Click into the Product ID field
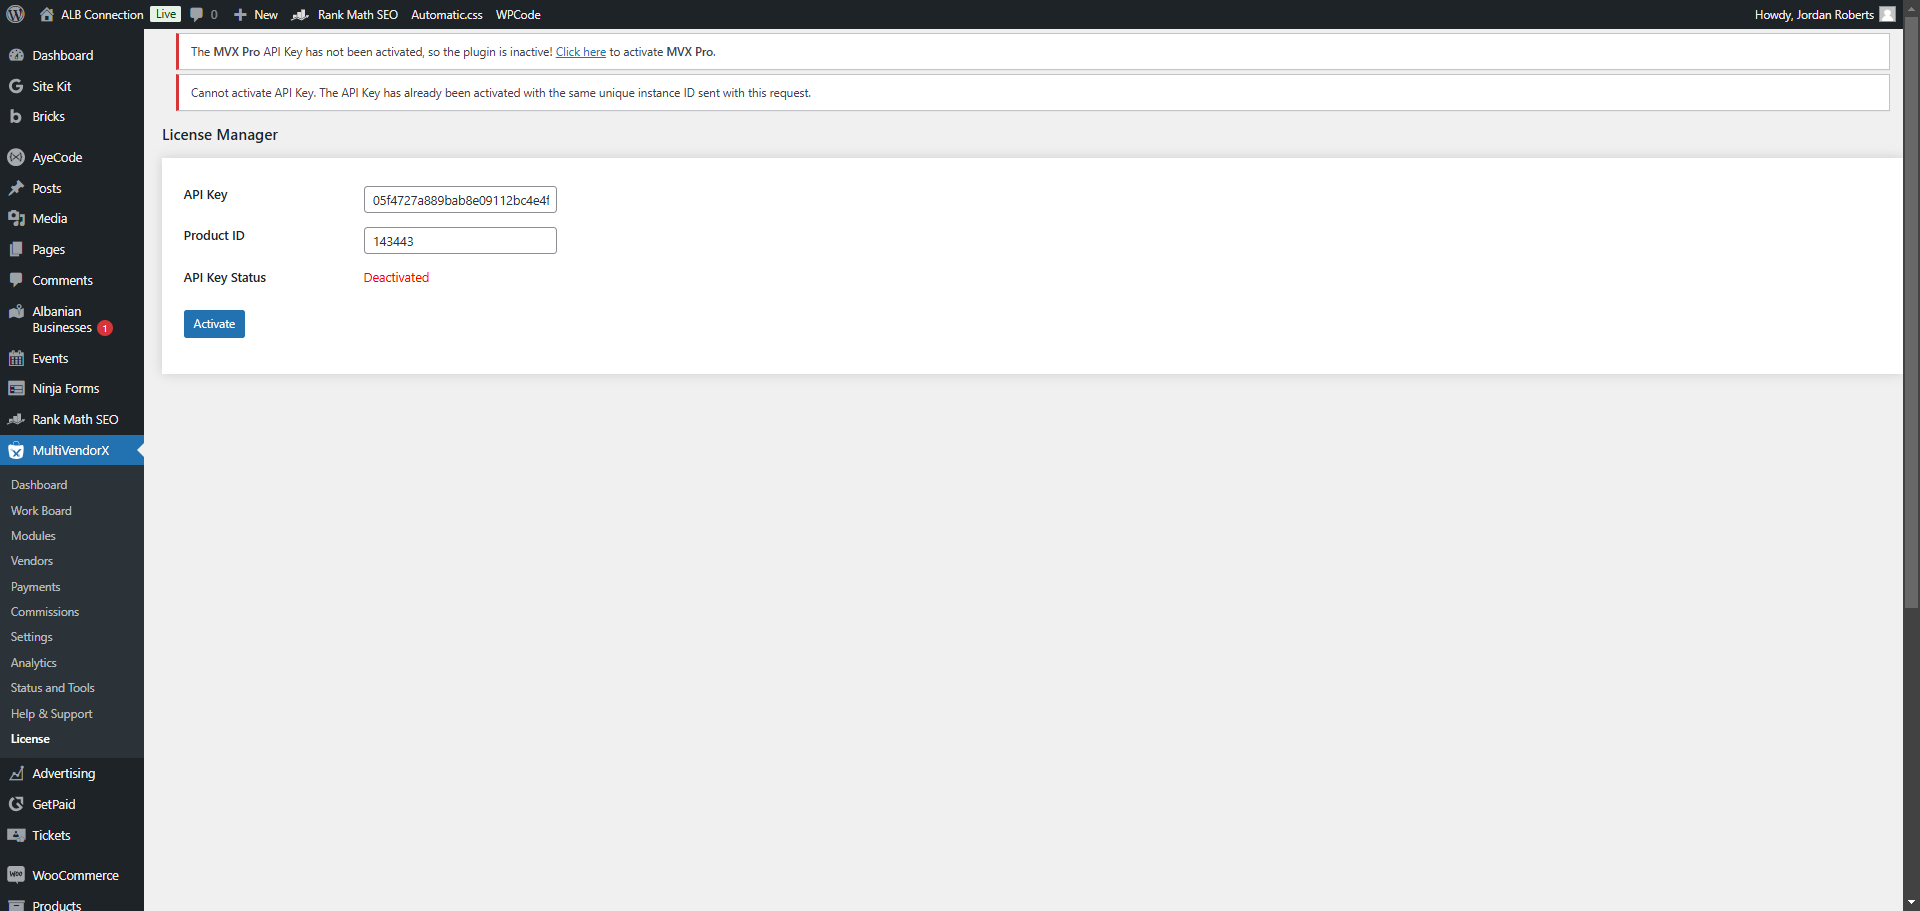1920x911 pixels. 460,241
